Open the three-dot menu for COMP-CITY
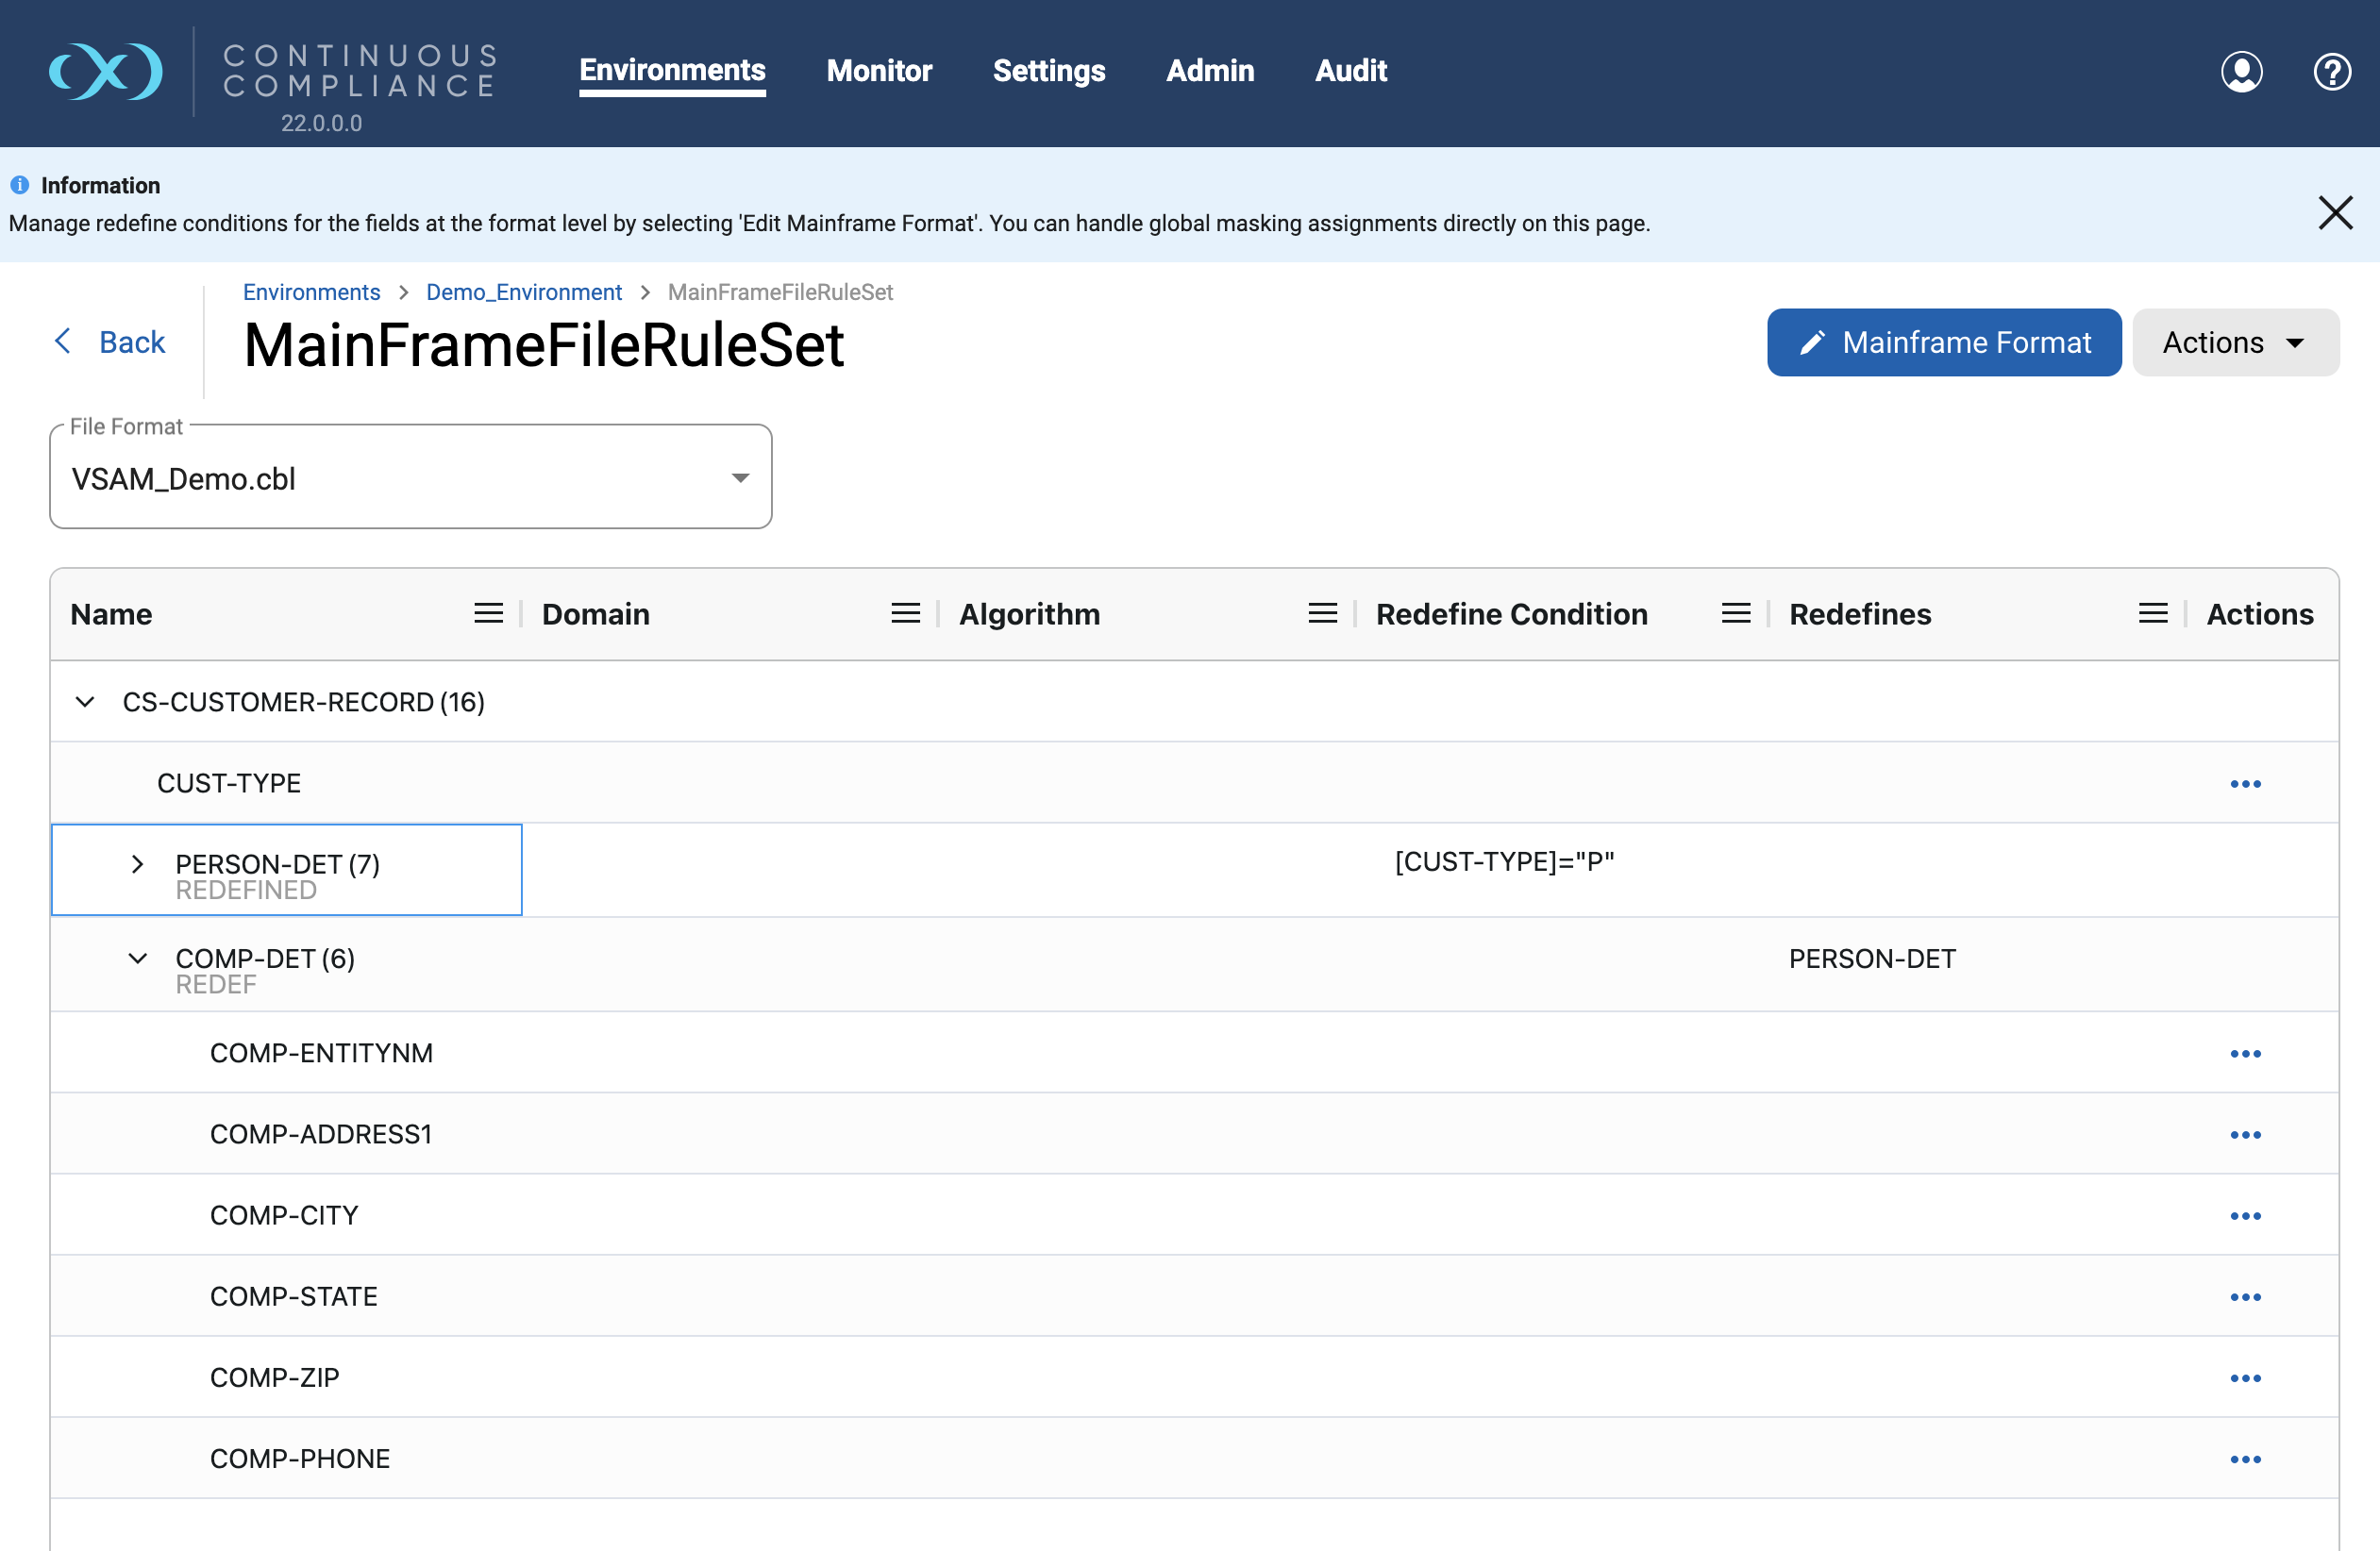 [2245, 1216]
